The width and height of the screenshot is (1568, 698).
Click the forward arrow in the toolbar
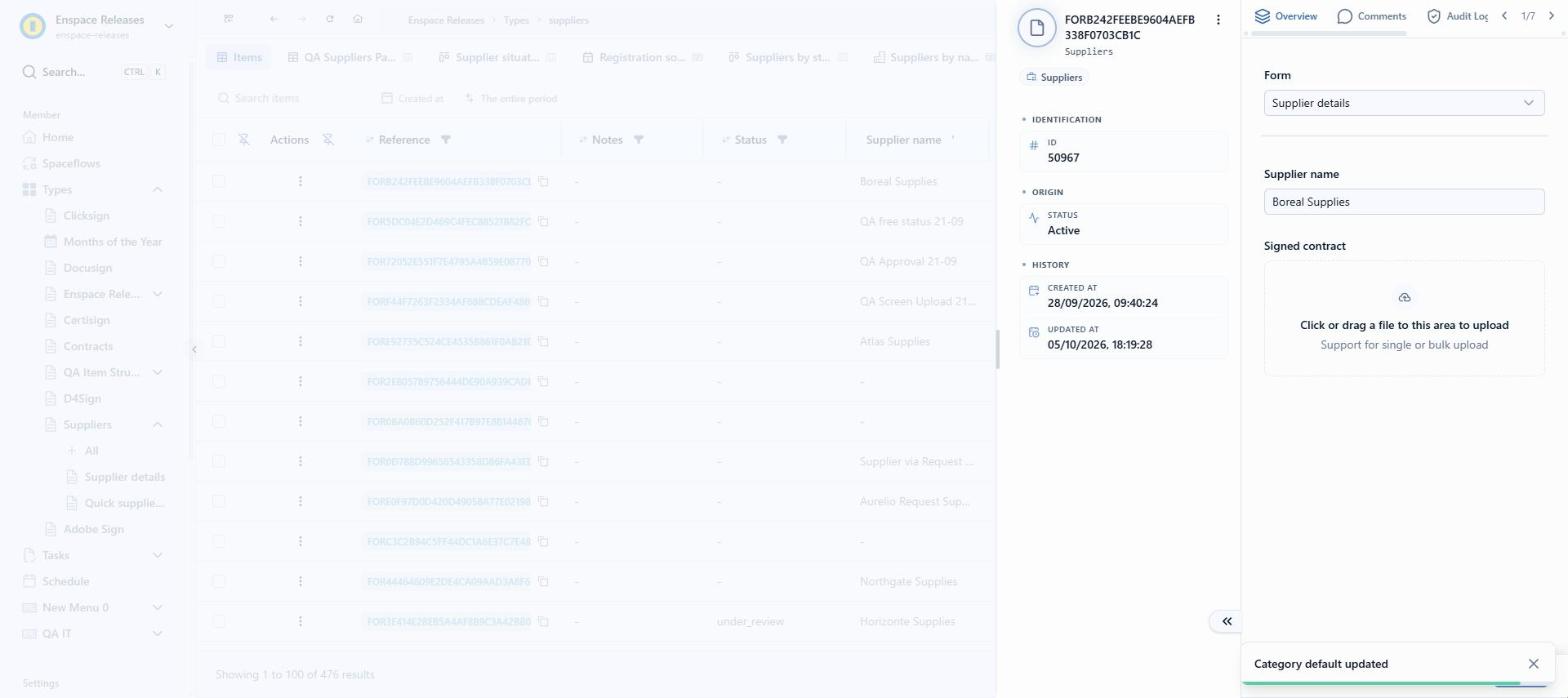point(302,19)
